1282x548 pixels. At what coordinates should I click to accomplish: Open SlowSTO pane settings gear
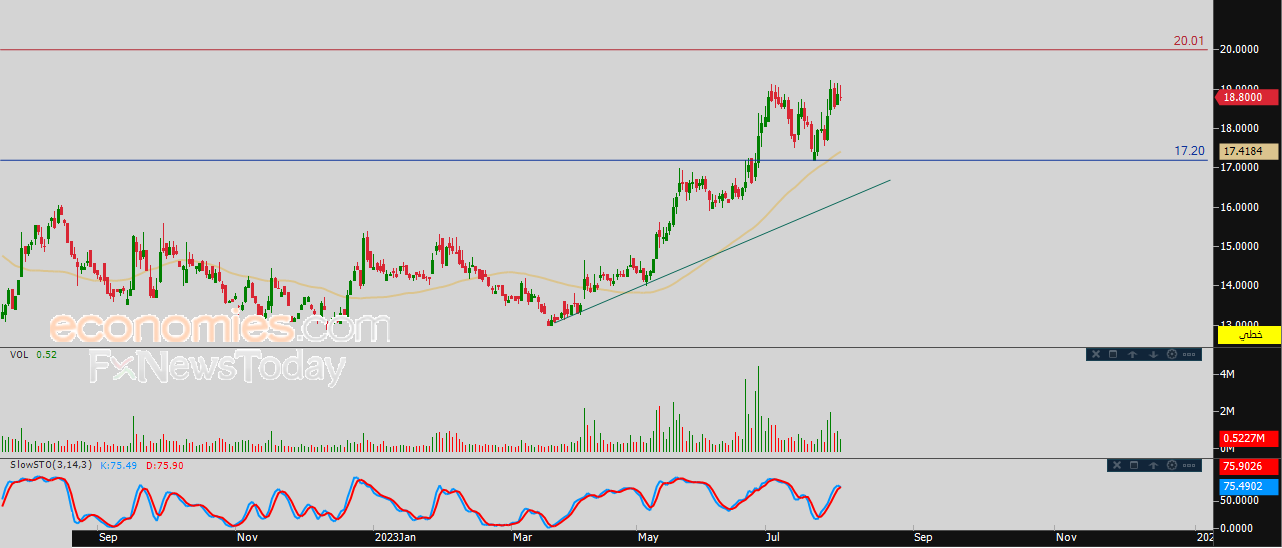pyautogui.click(x=1172, y=465)
